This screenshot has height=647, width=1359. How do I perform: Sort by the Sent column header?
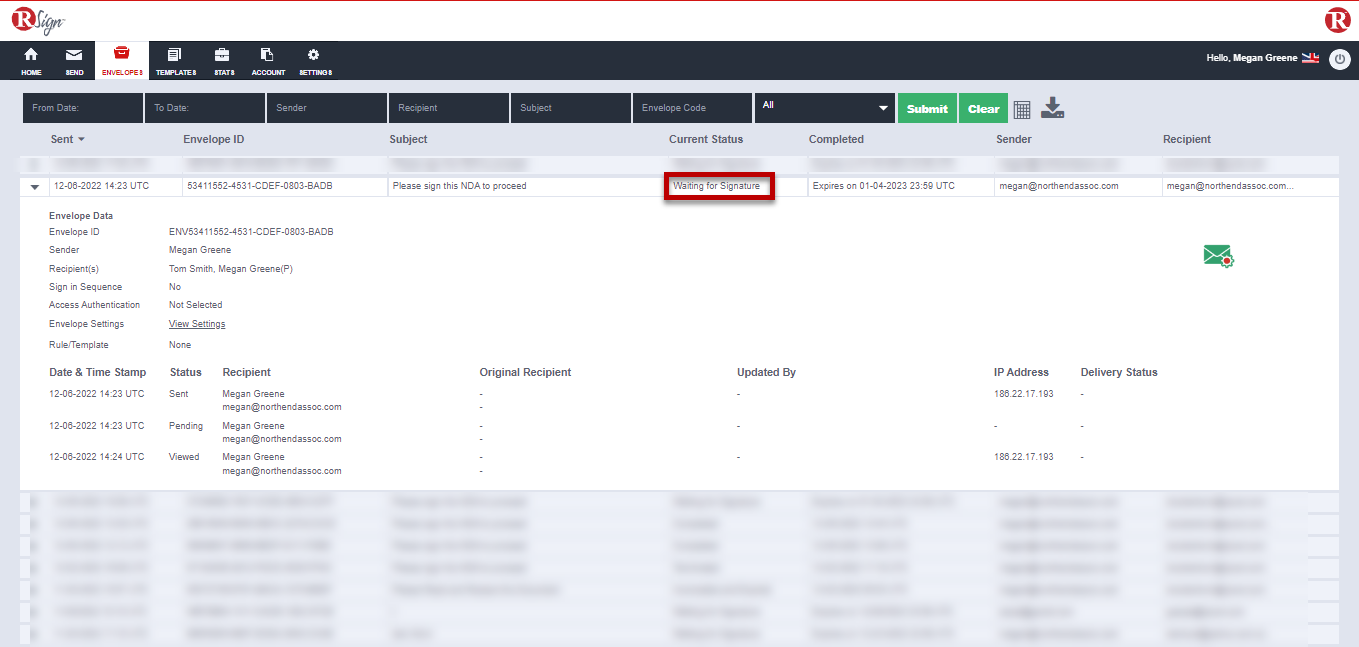pos(67,139)
